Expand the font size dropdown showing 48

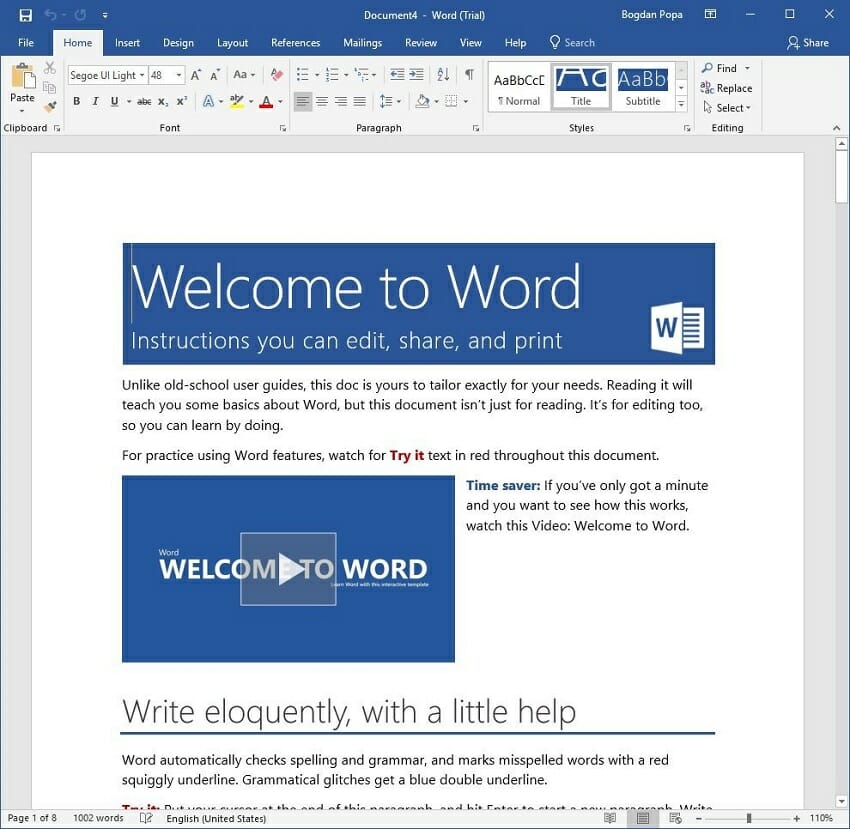pyautogui.click(x=179, y=75)
